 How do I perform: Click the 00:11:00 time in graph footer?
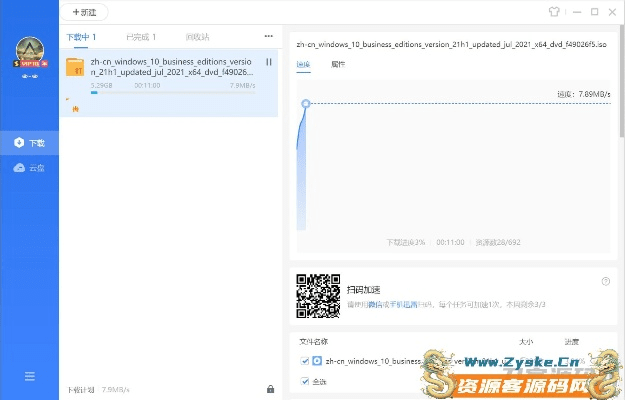pyautogui.click(x=450, y=242)
